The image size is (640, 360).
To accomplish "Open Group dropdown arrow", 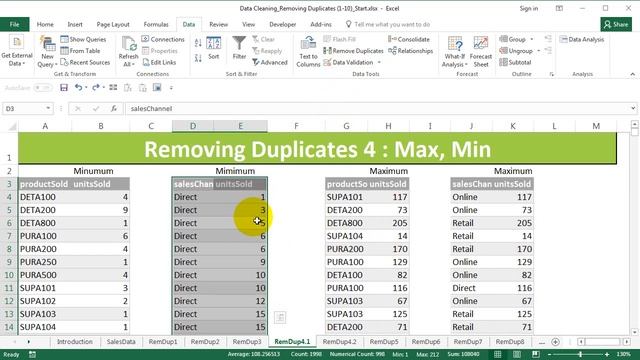I will (x=531, y=40).
